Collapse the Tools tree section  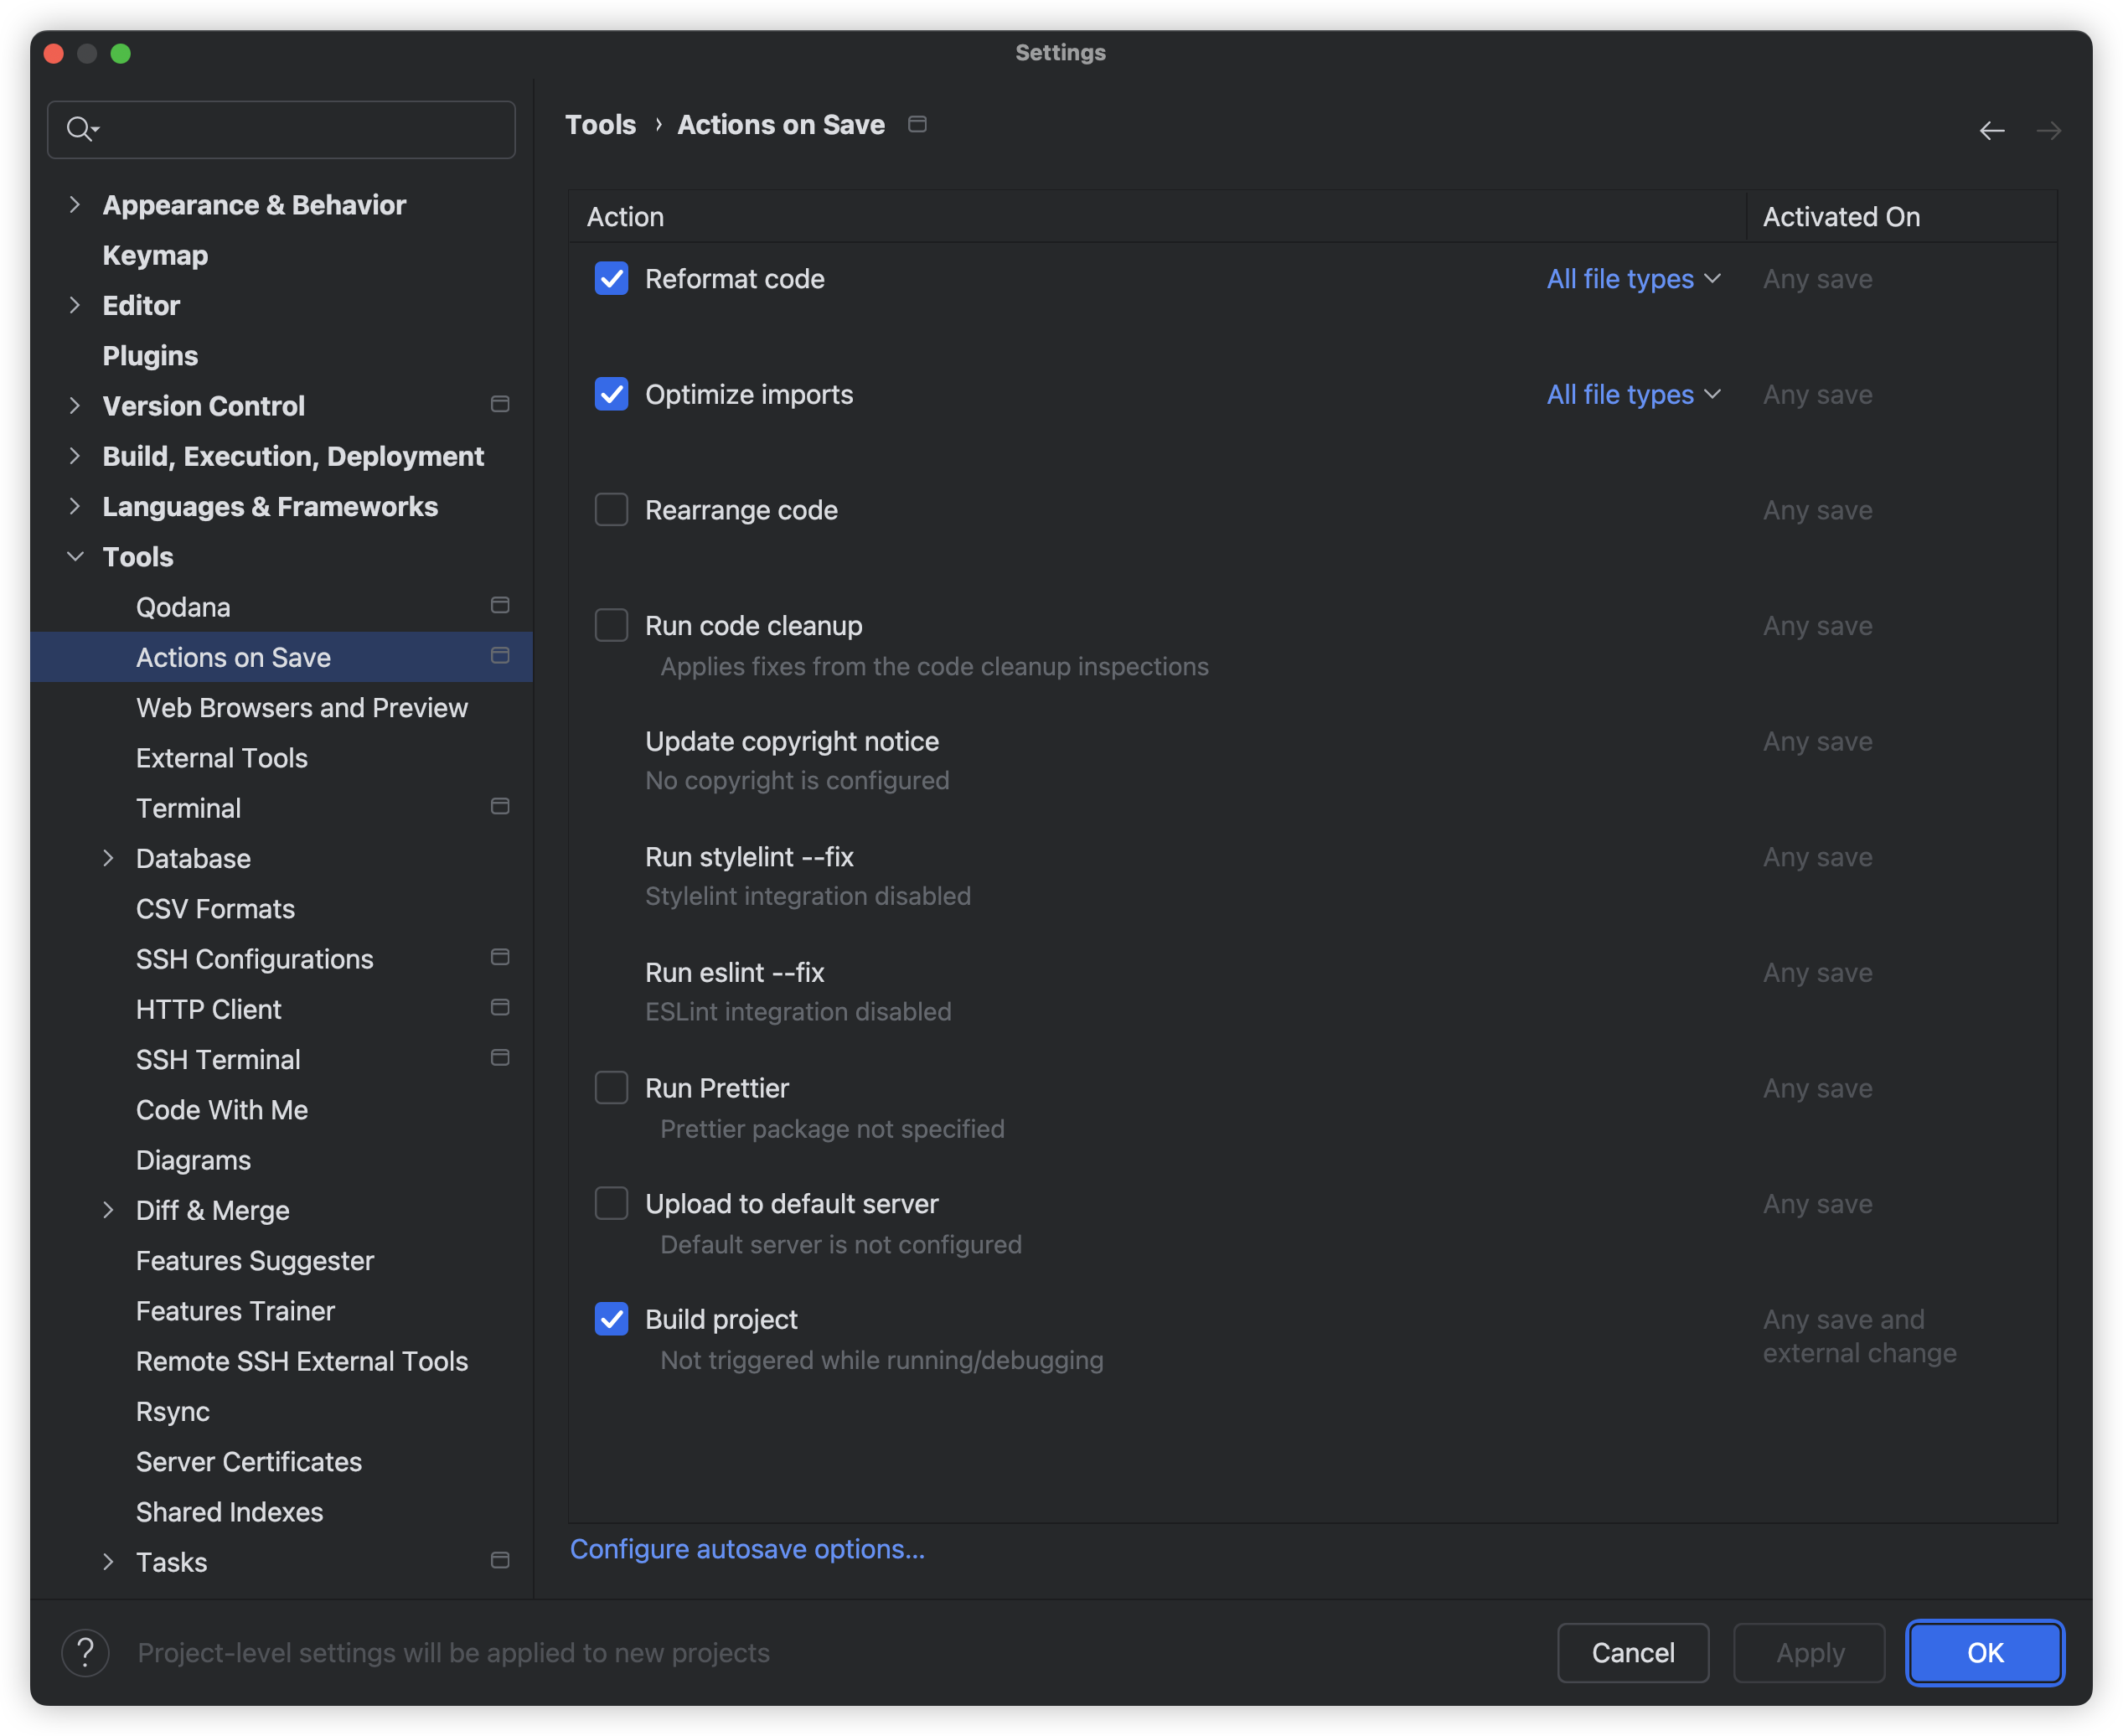(75, 557)
